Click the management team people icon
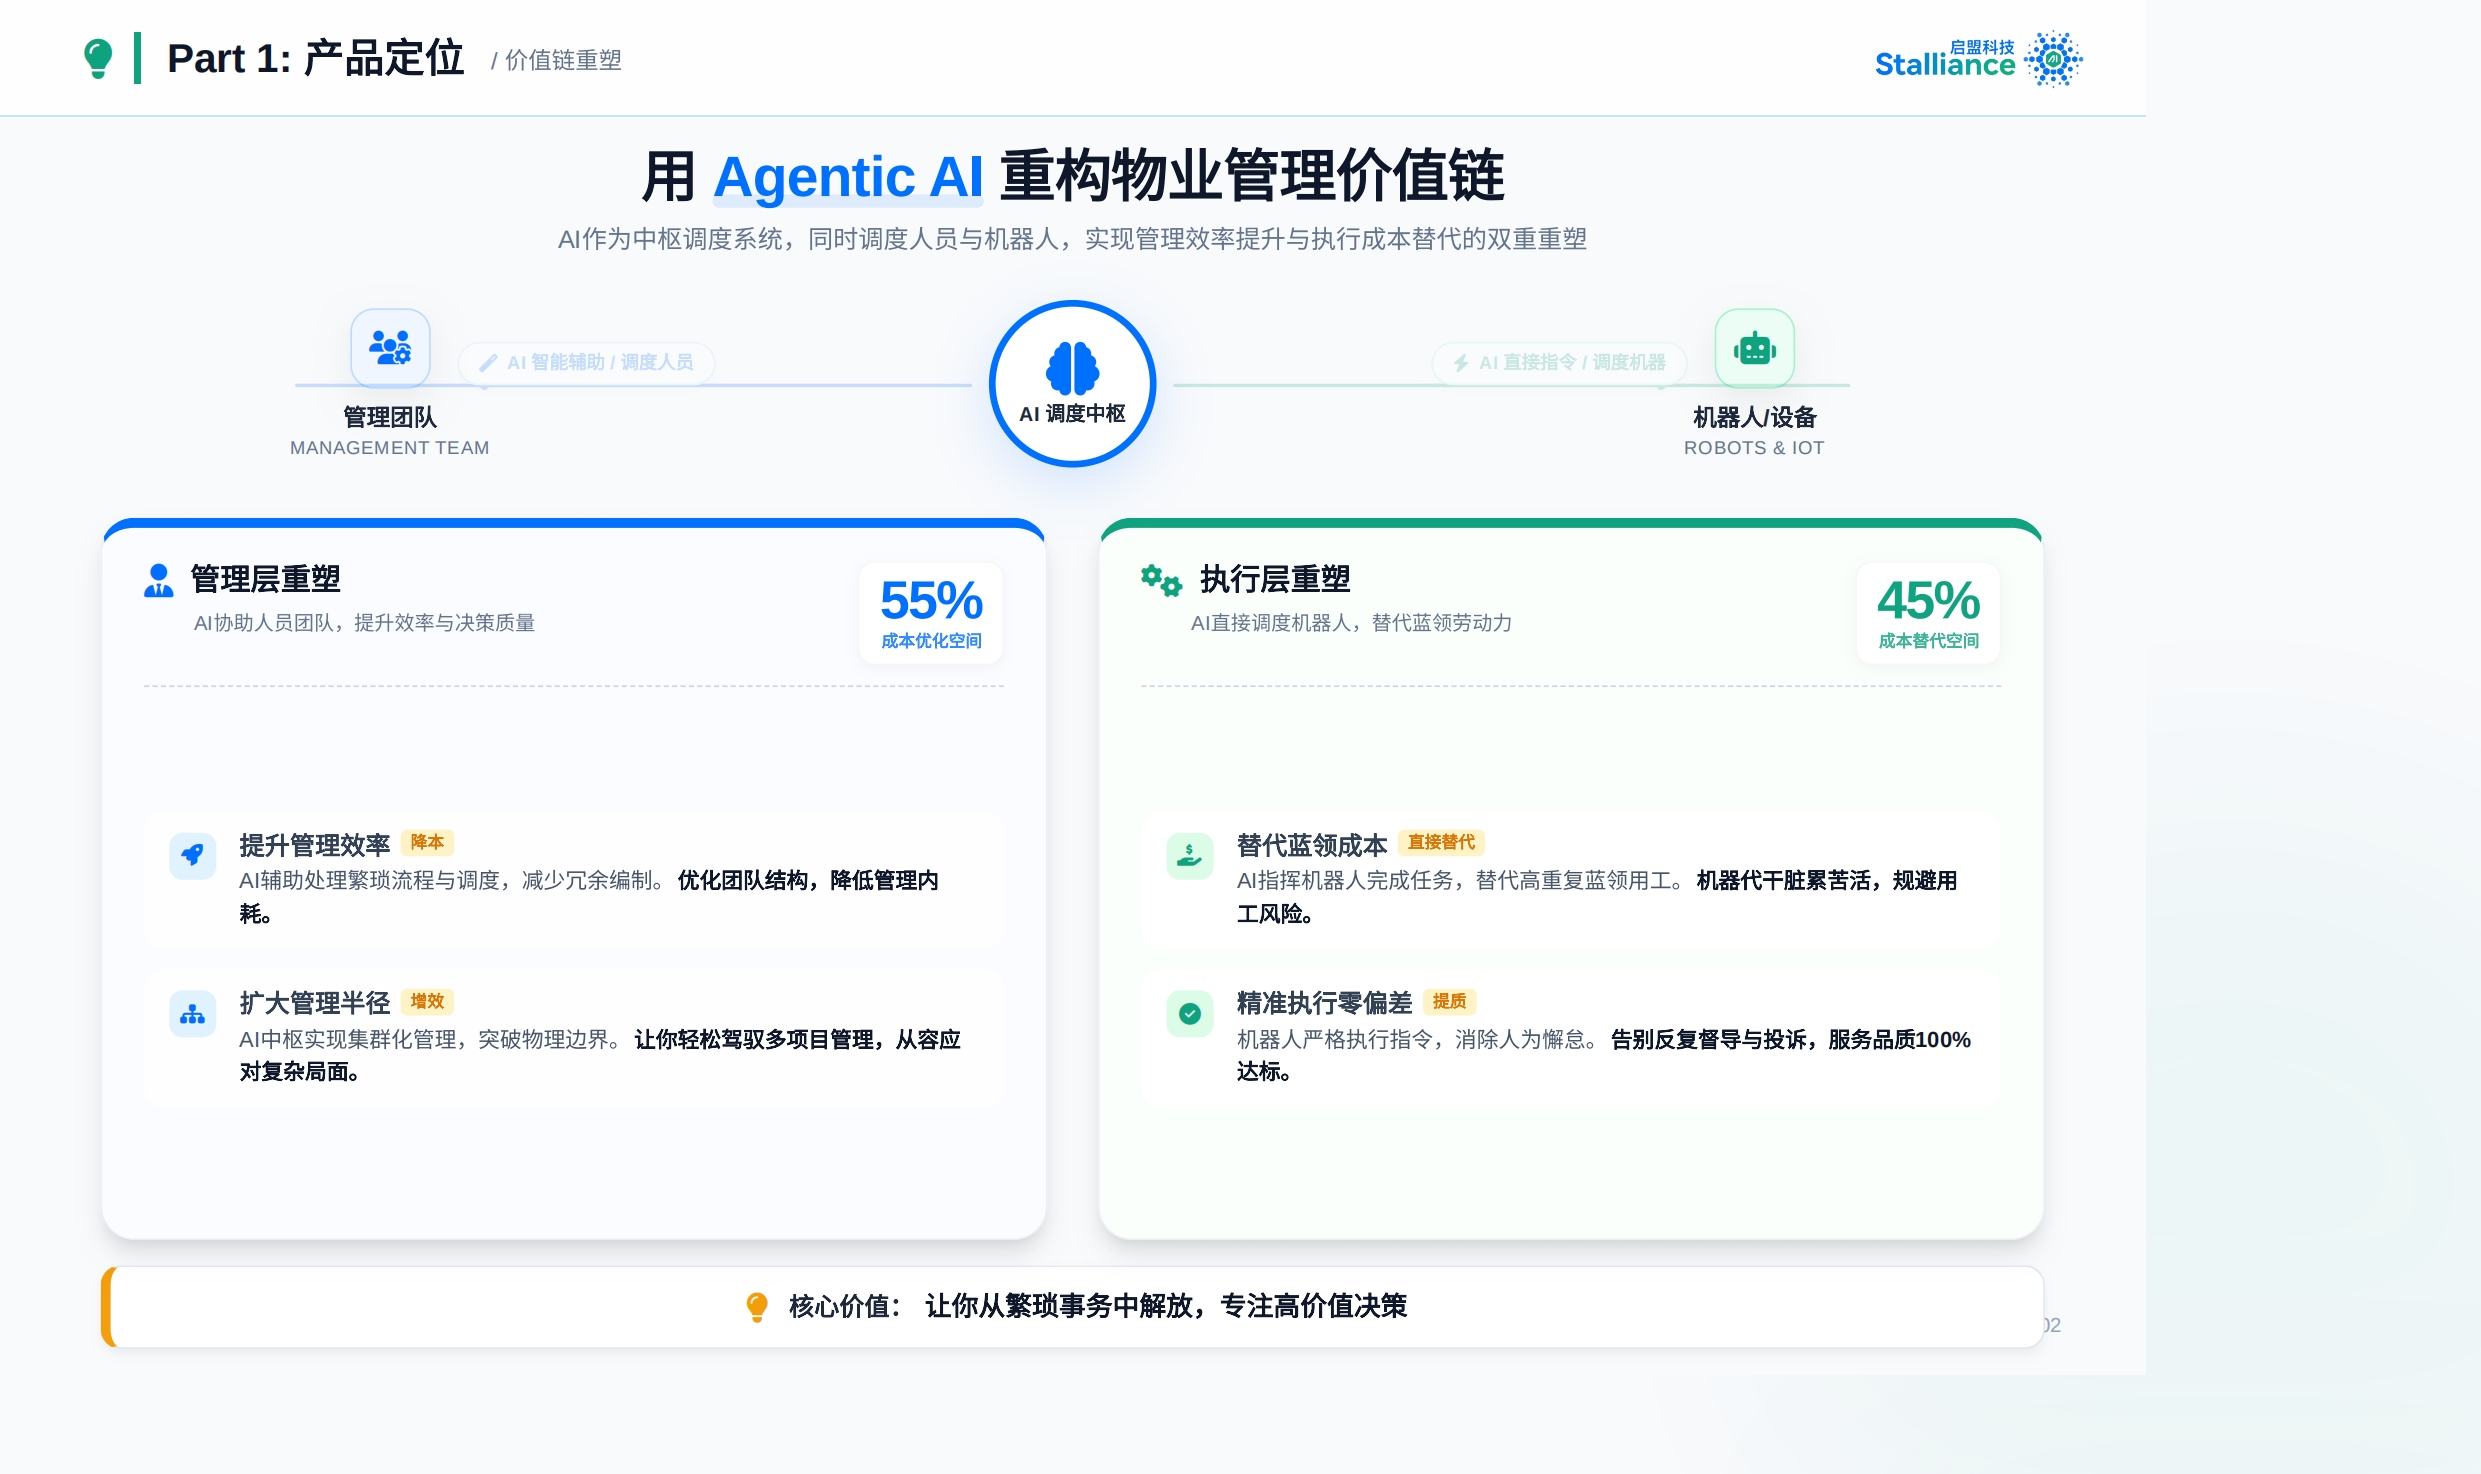This screenshot has width=2481, height=1474. point(390,347)
